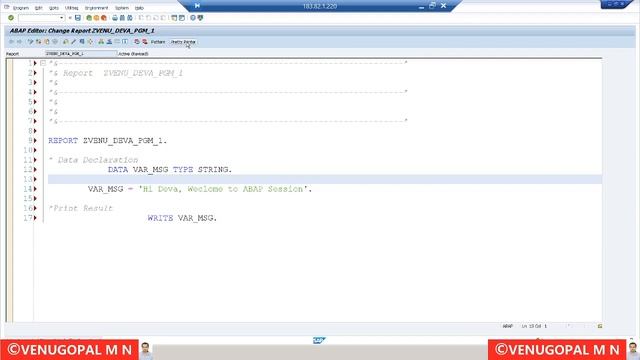Click the Generate Shortcut icon

pos(182,18)
